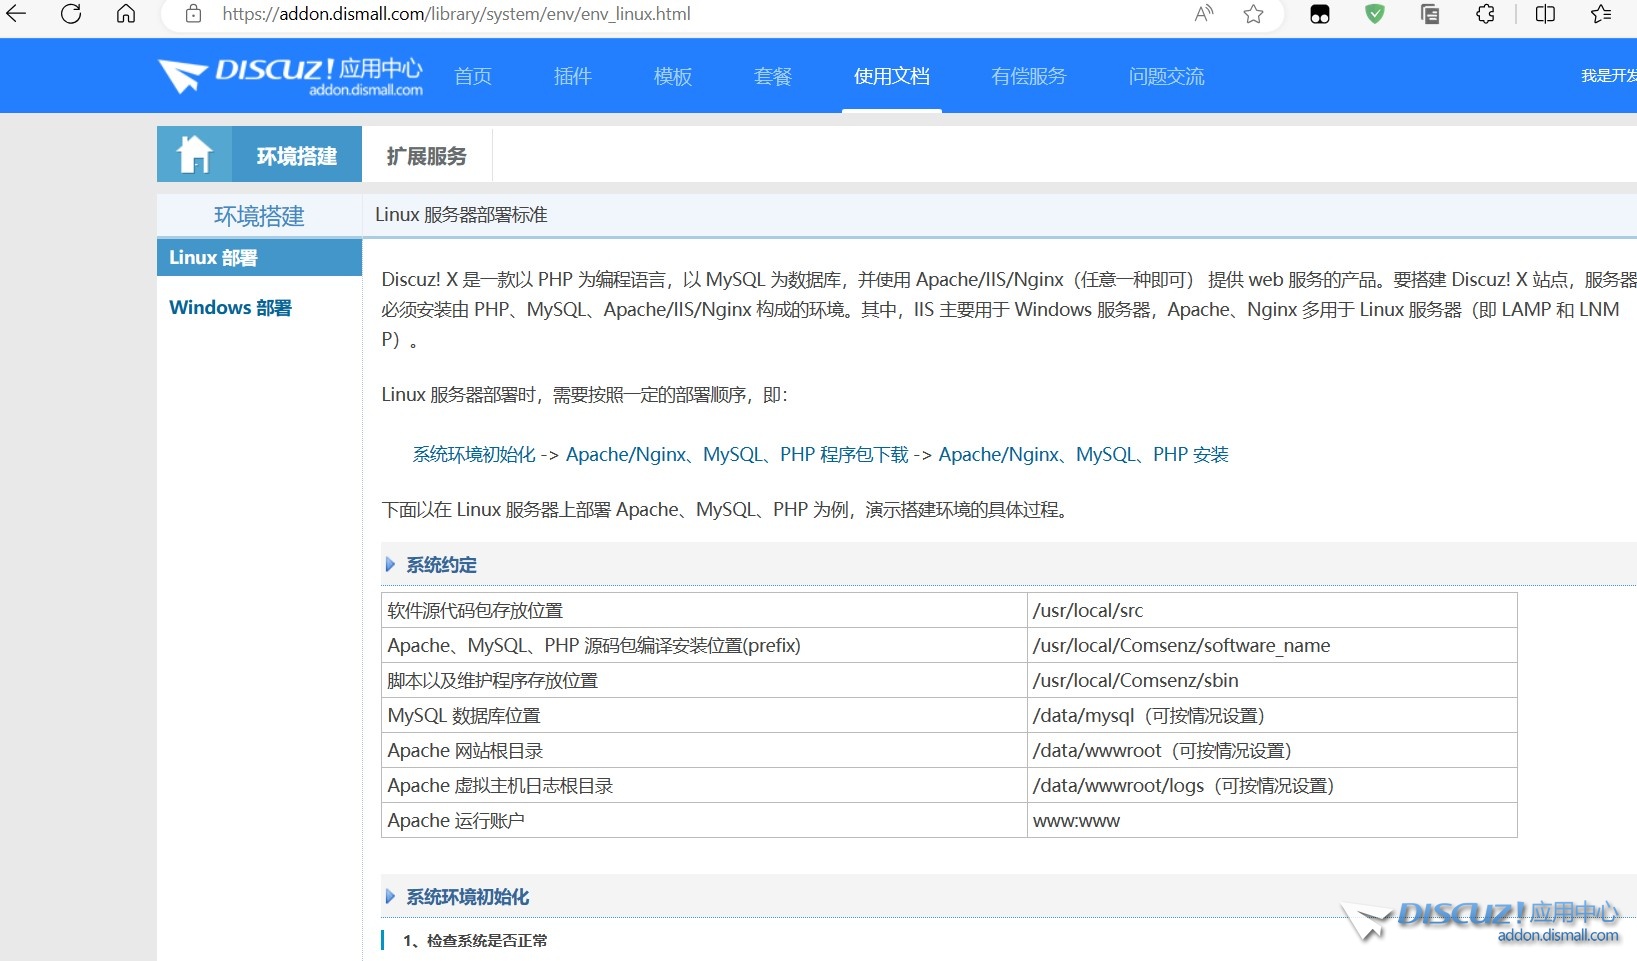Expand the 系统环境初始化 section triangle
1637x961 pixels.
coord(390,897)
